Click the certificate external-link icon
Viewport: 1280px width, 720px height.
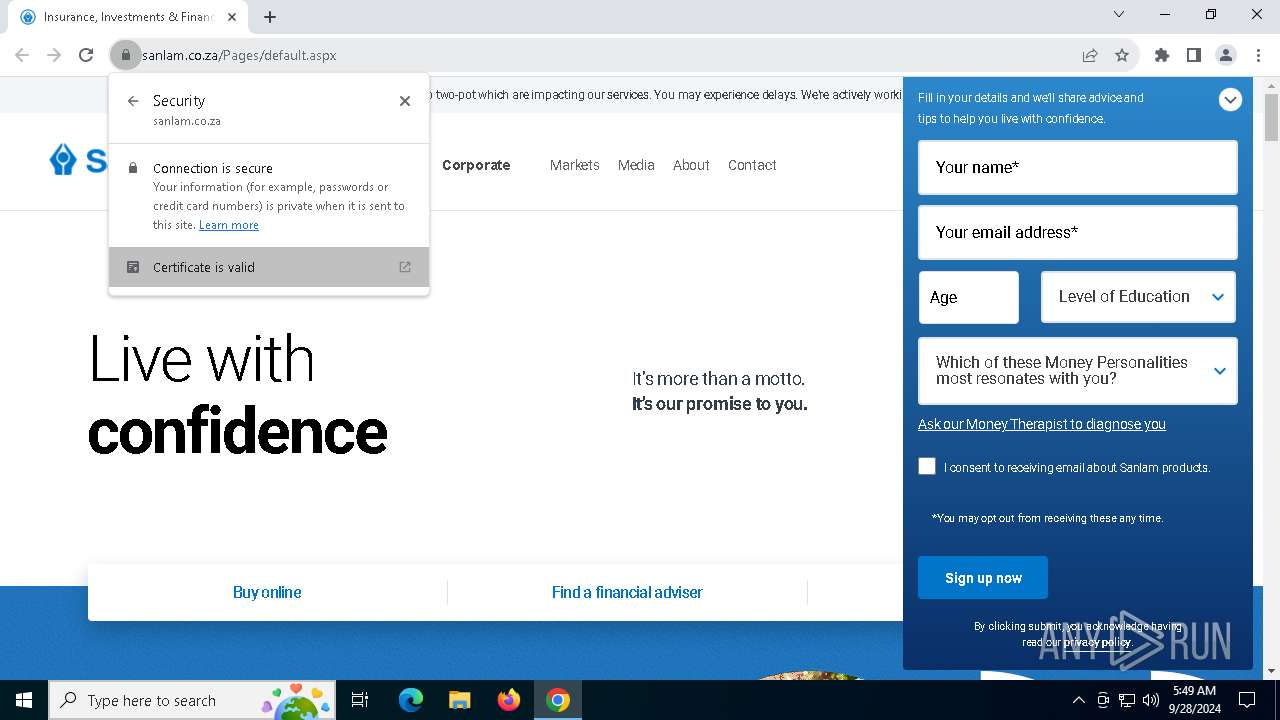pyautogui.click(x=405, y=267)
